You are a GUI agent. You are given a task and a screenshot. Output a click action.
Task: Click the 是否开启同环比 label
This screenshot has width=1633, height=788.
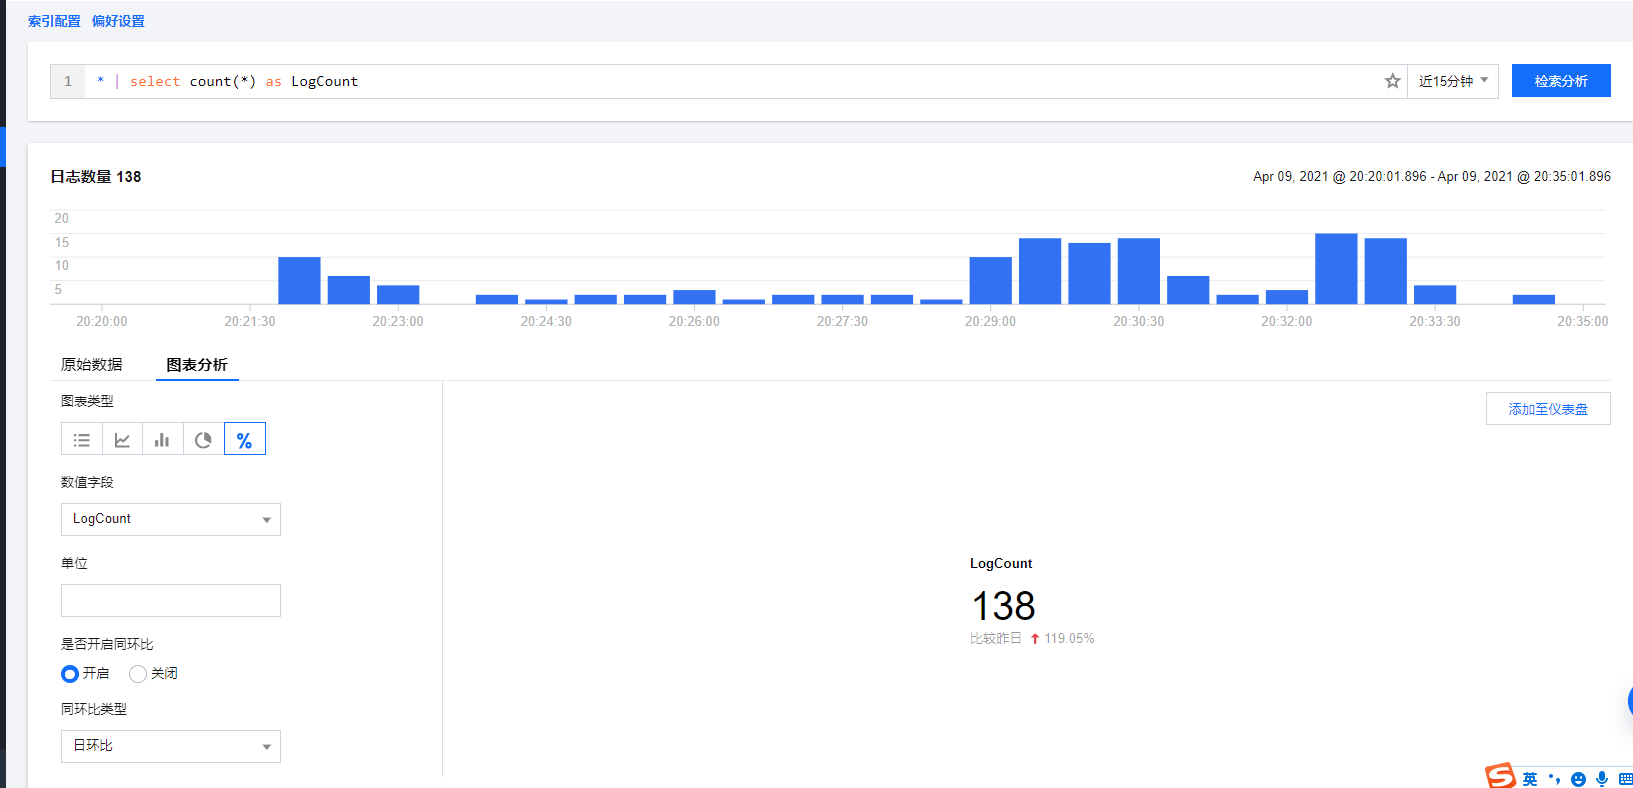coord(107,644)
